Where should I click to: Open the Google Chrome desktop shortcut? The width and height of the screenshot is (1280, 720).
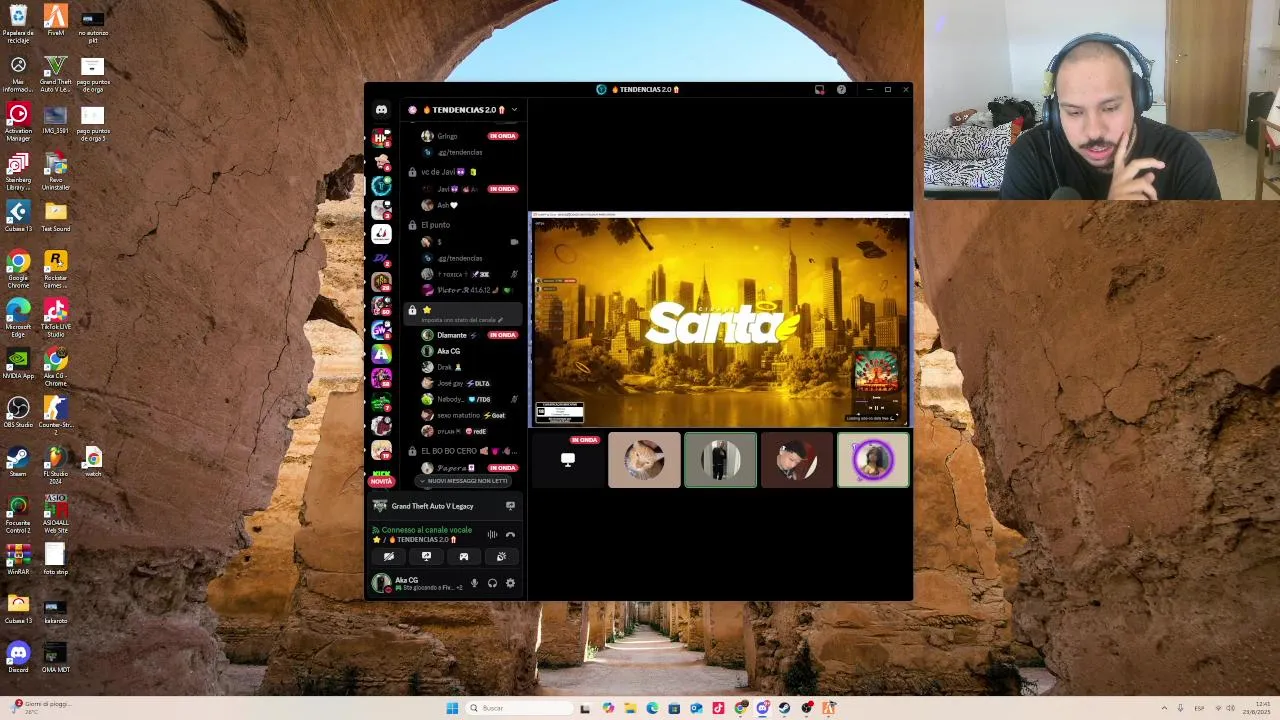tap(18, 270)
